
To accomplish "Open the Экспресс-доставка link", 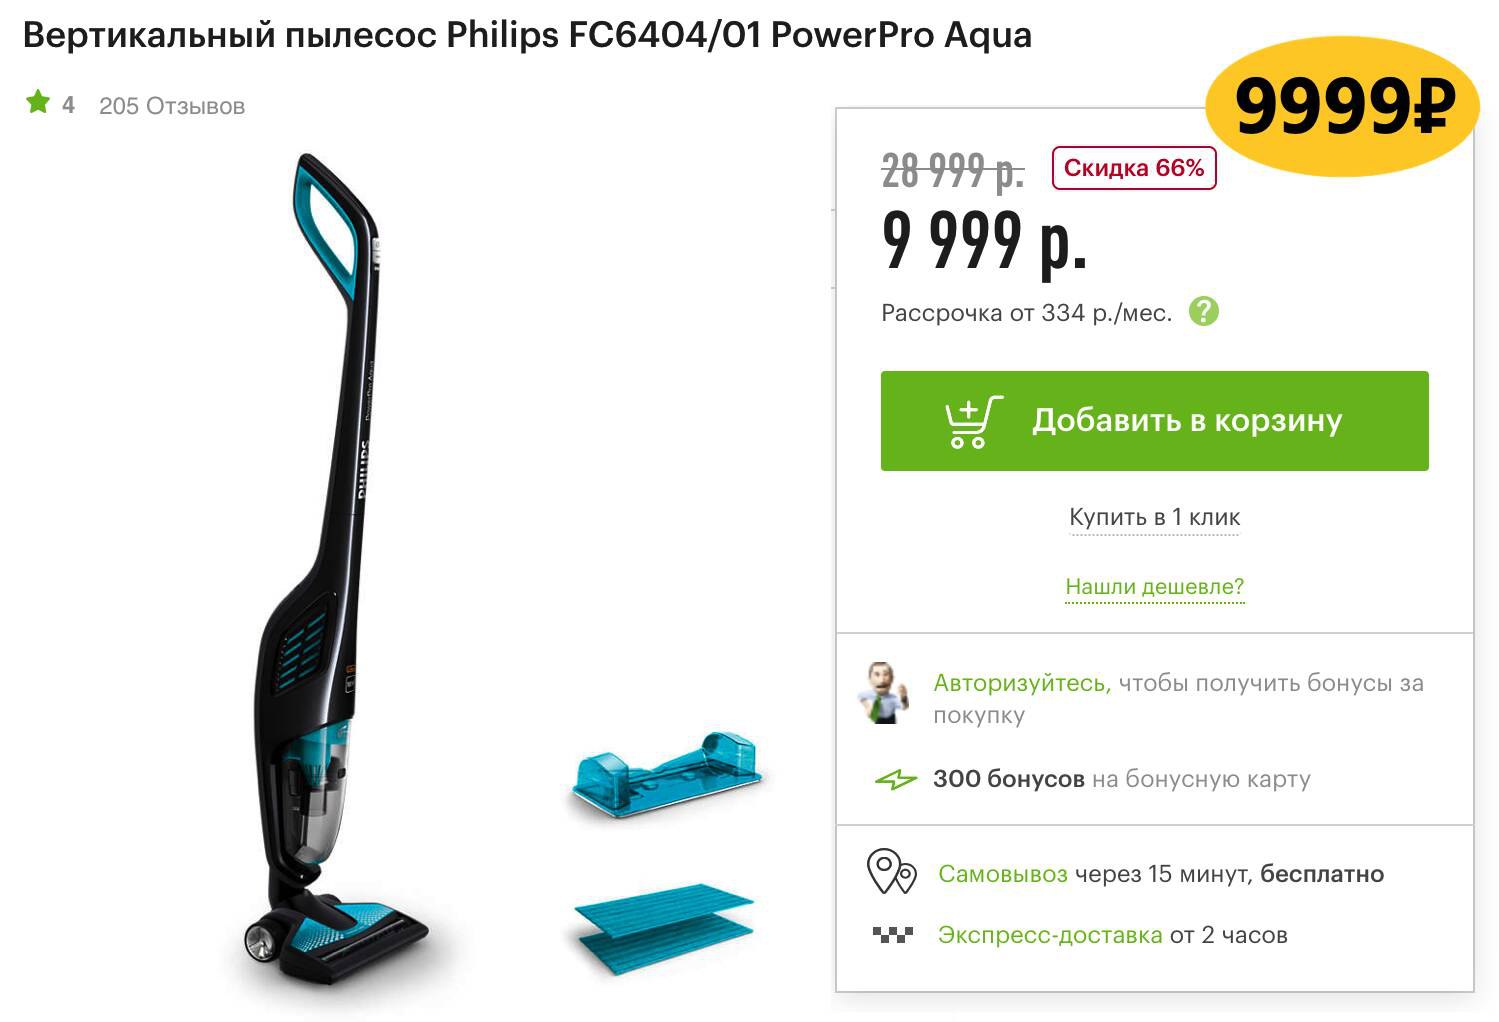I will [x=1050, y=935].
